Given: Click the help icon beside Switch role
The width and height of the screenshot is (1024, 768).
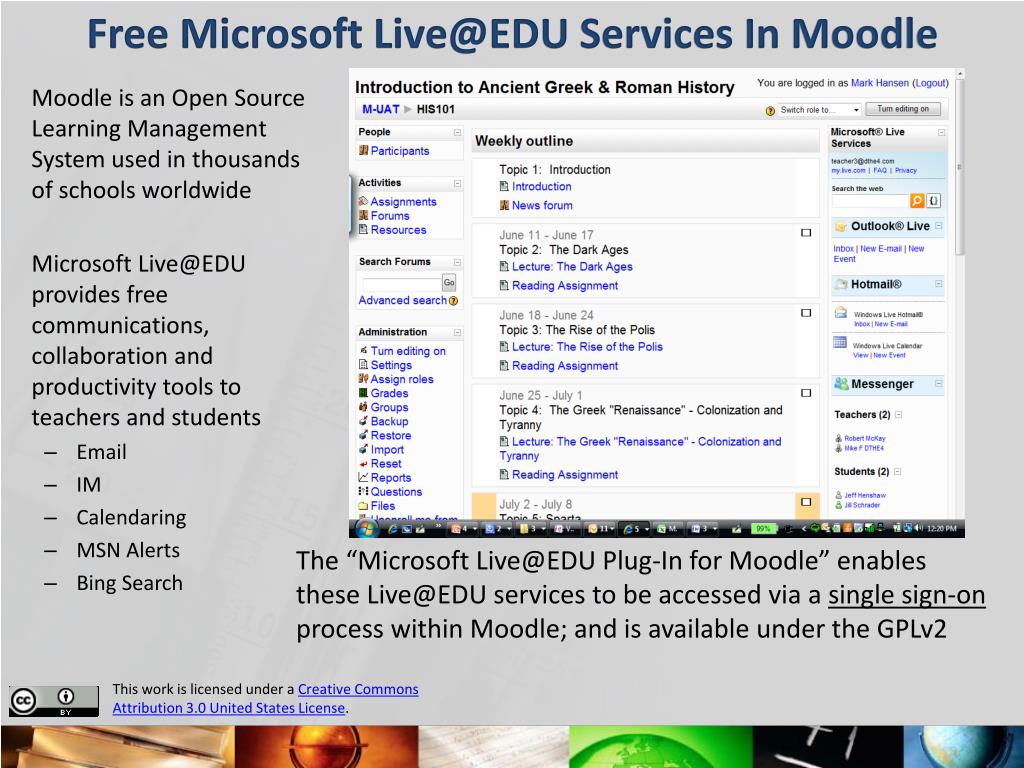Looking at the screenshot, I should point(770,110).
